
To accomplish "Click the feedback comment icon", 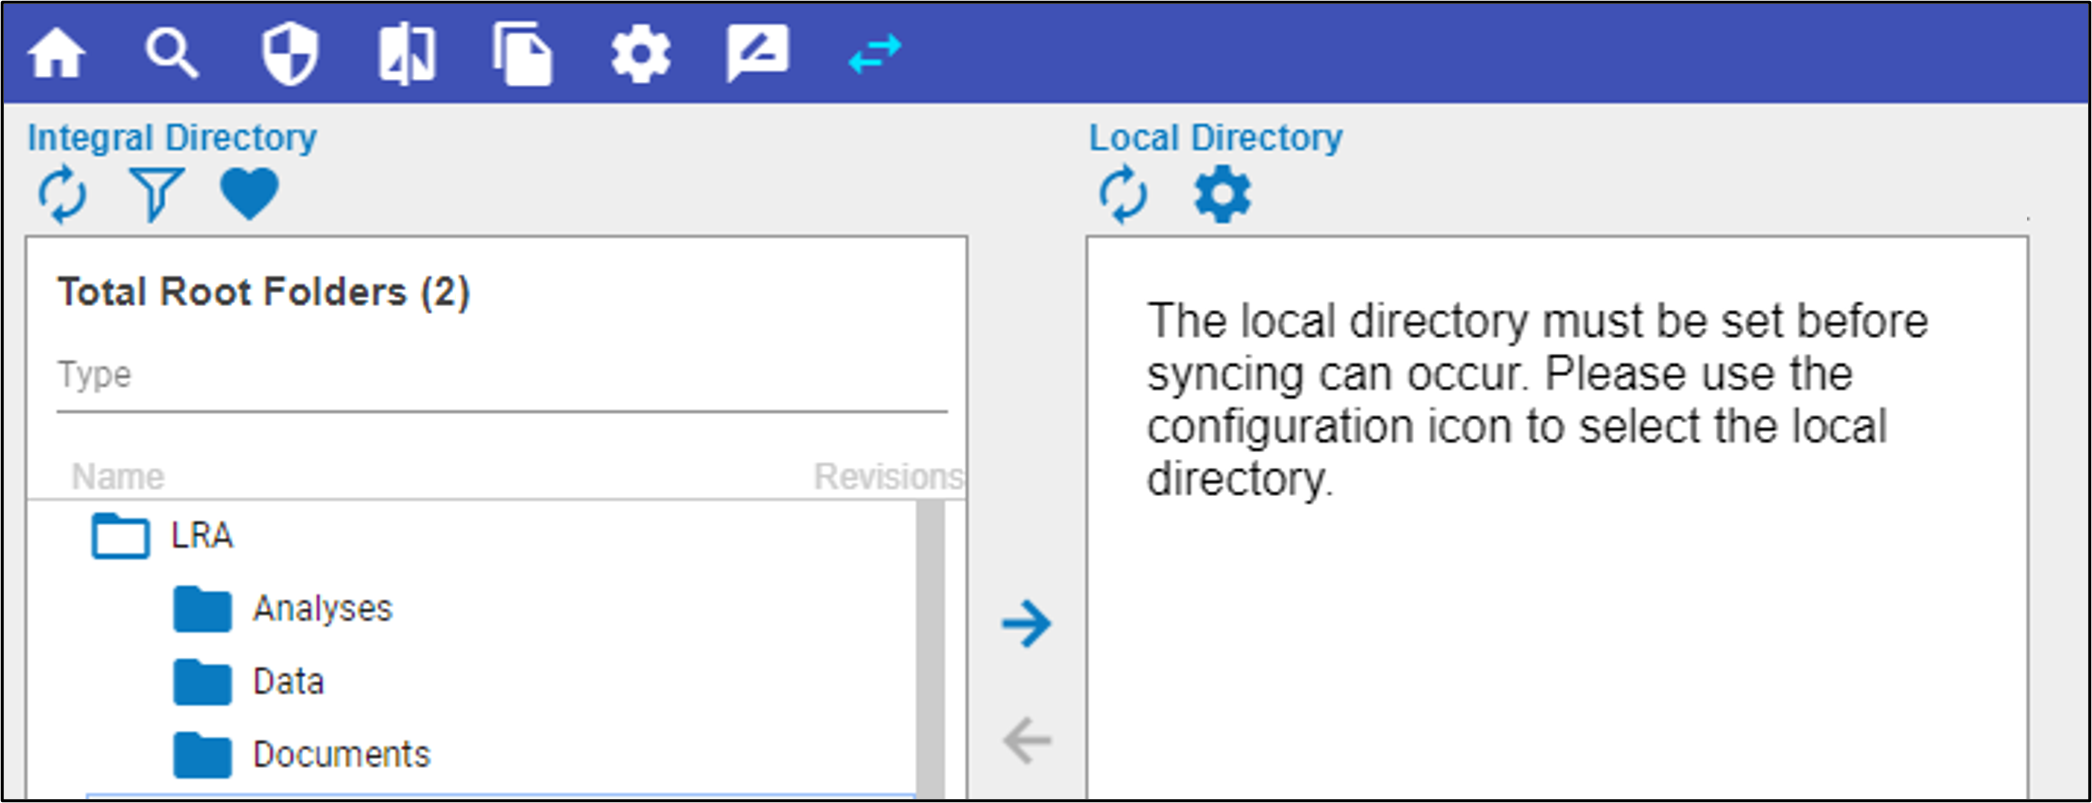I will 757,54.
